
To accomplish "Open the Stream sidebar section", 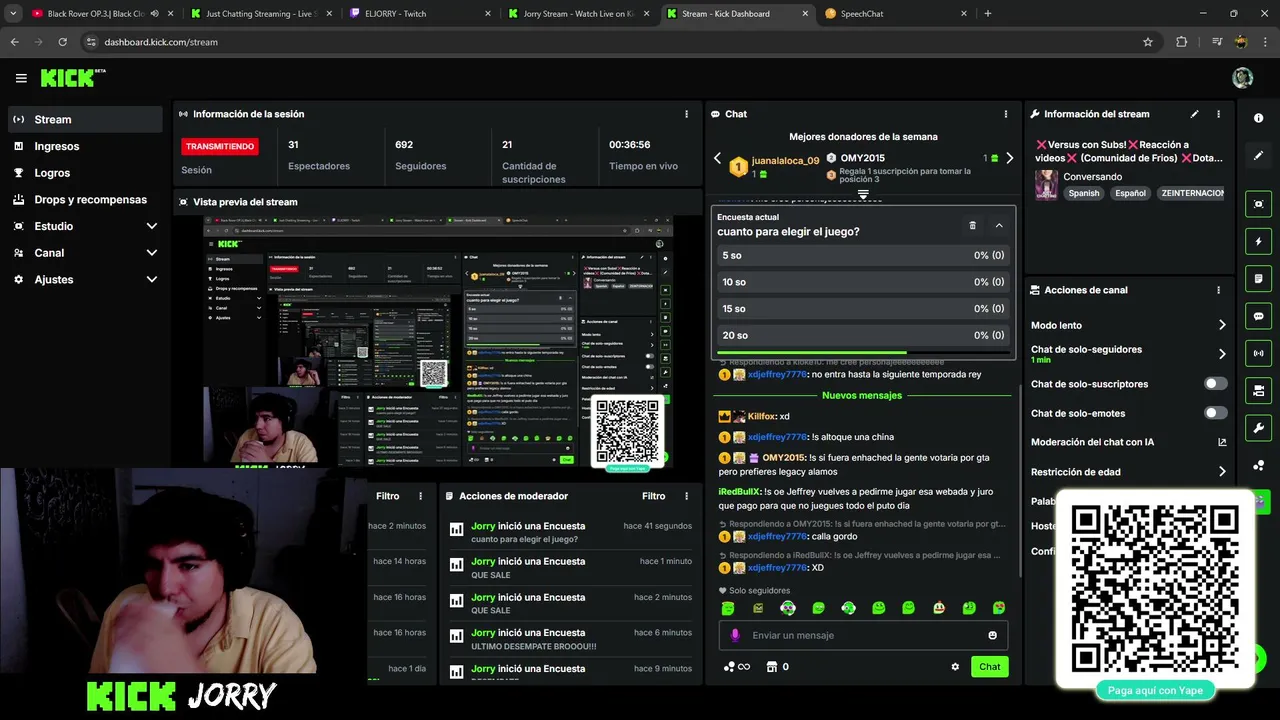I will pos(85,119).
